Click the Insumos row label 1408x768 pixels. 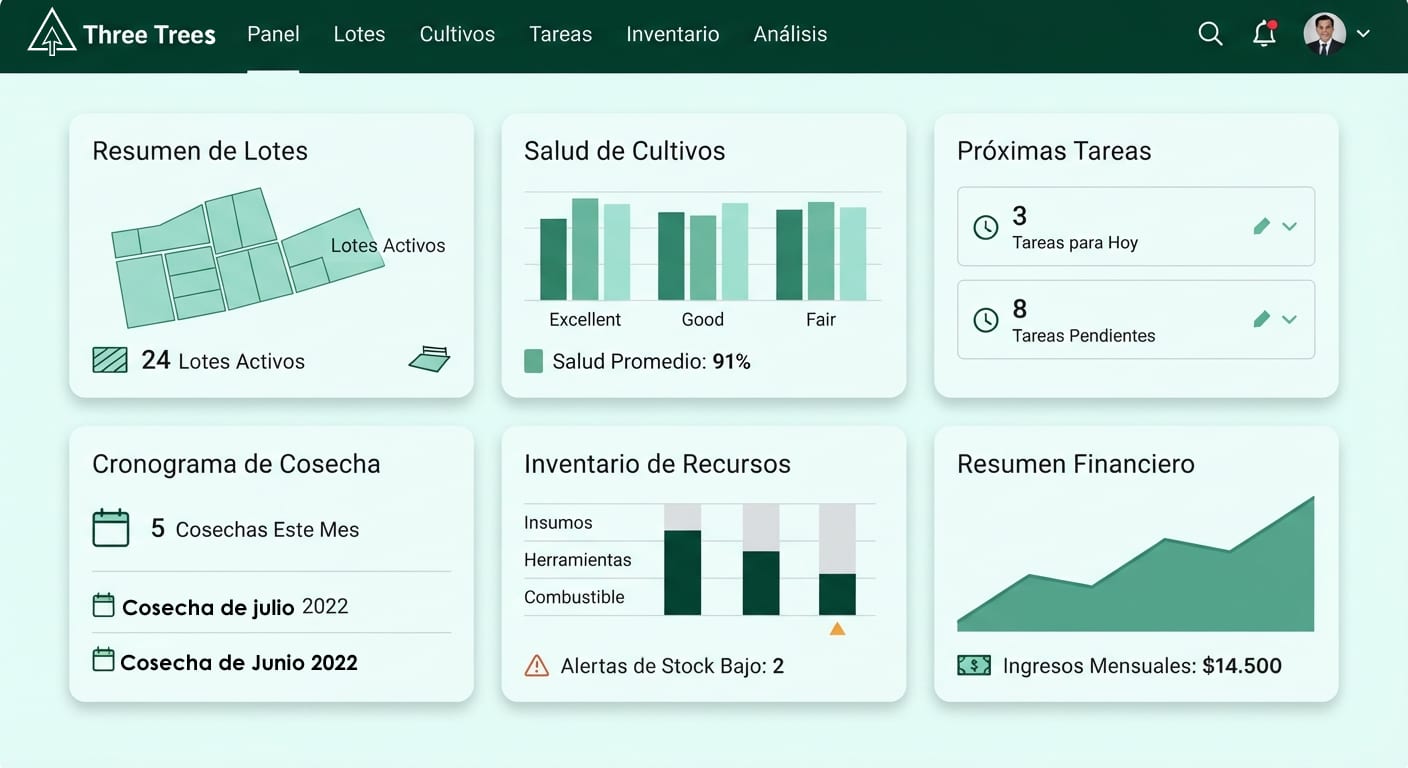(x=558, y=523)
